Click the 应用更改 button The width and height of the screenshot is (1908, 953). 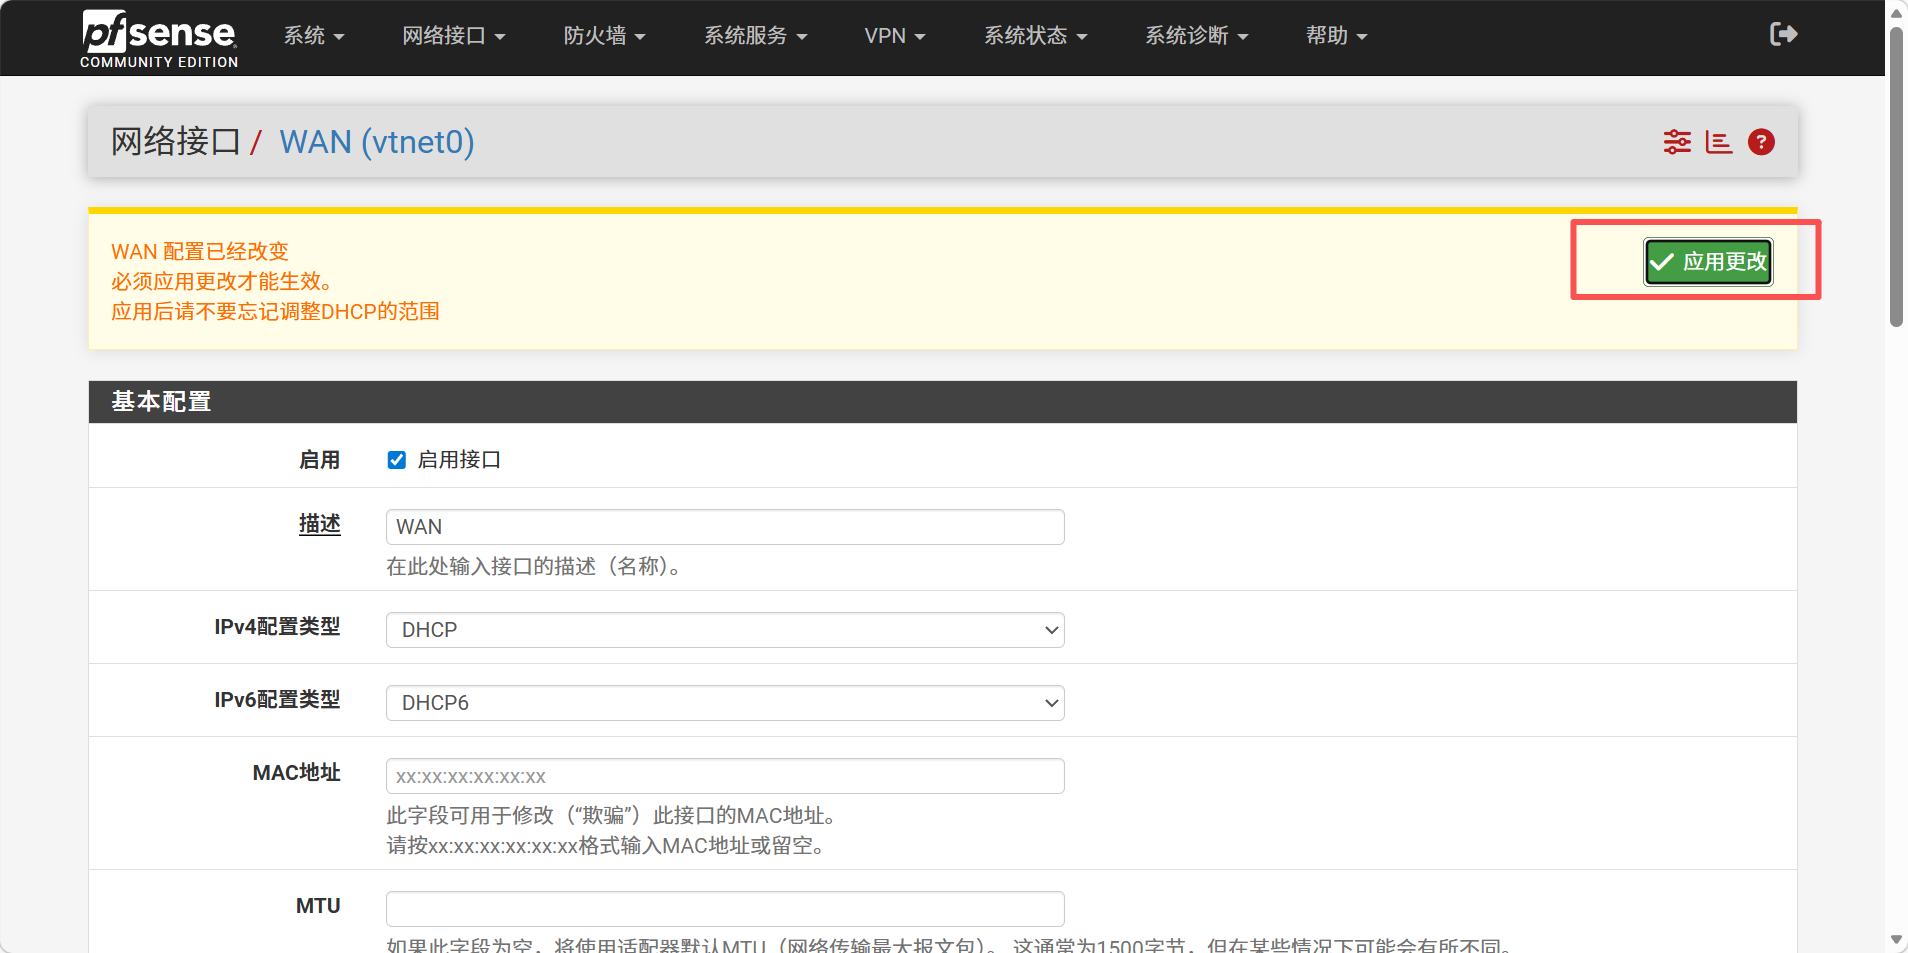point(1708,262)
